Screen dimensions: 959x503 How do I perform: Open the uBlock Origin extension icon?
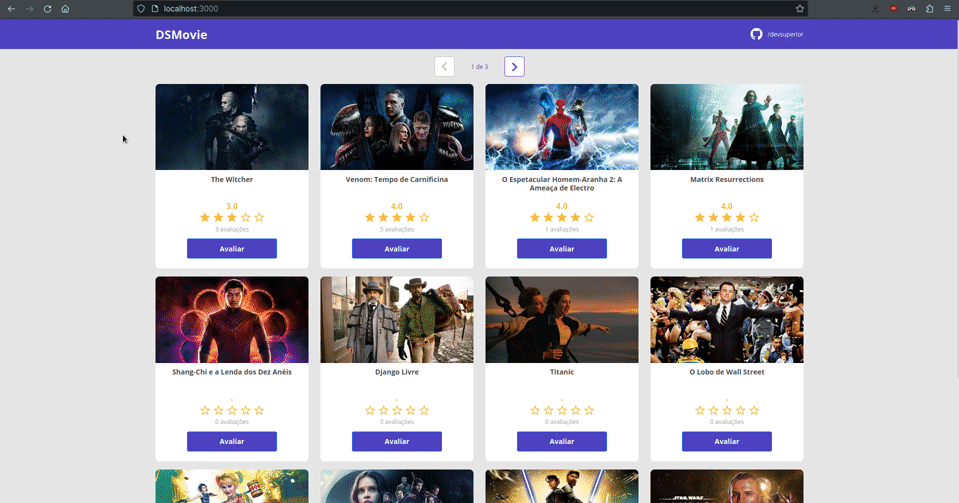[x=894, y=9]
